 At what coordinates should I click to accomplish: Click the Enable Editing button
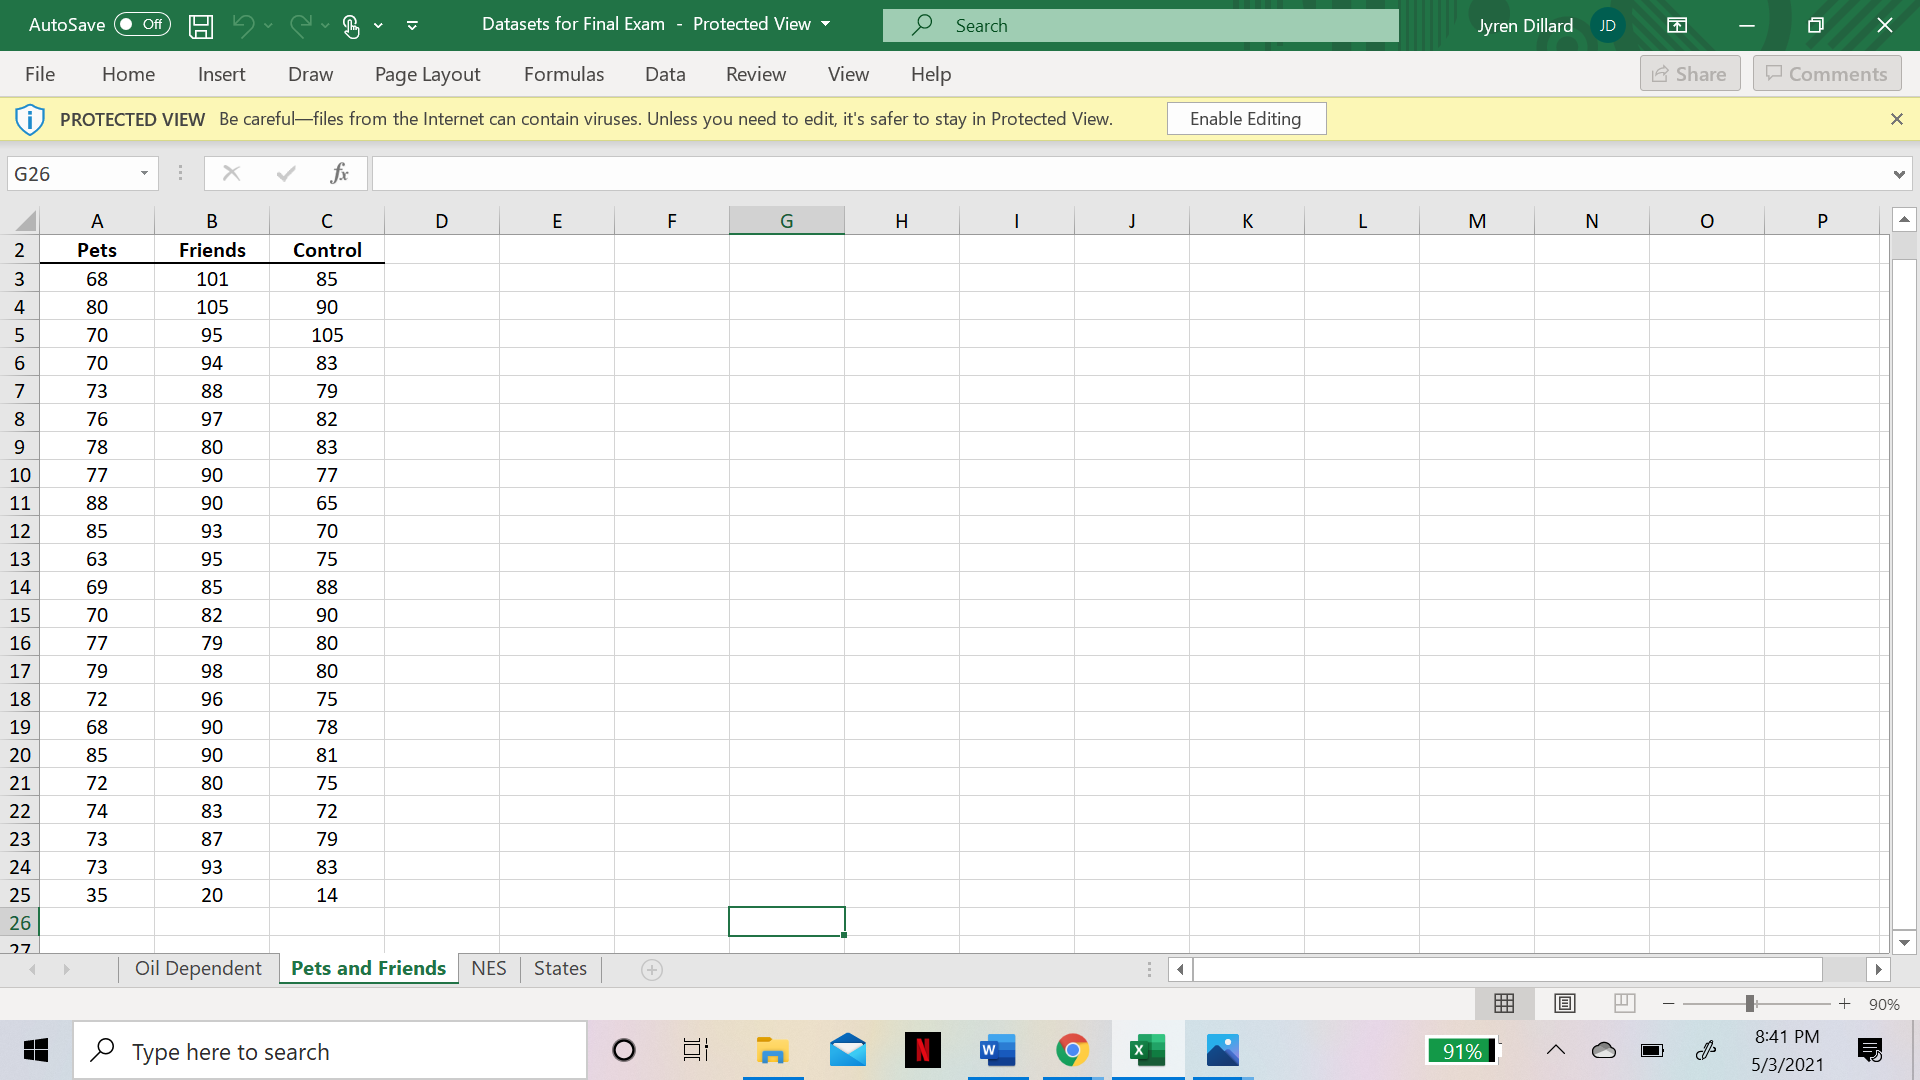[1246, 119]
